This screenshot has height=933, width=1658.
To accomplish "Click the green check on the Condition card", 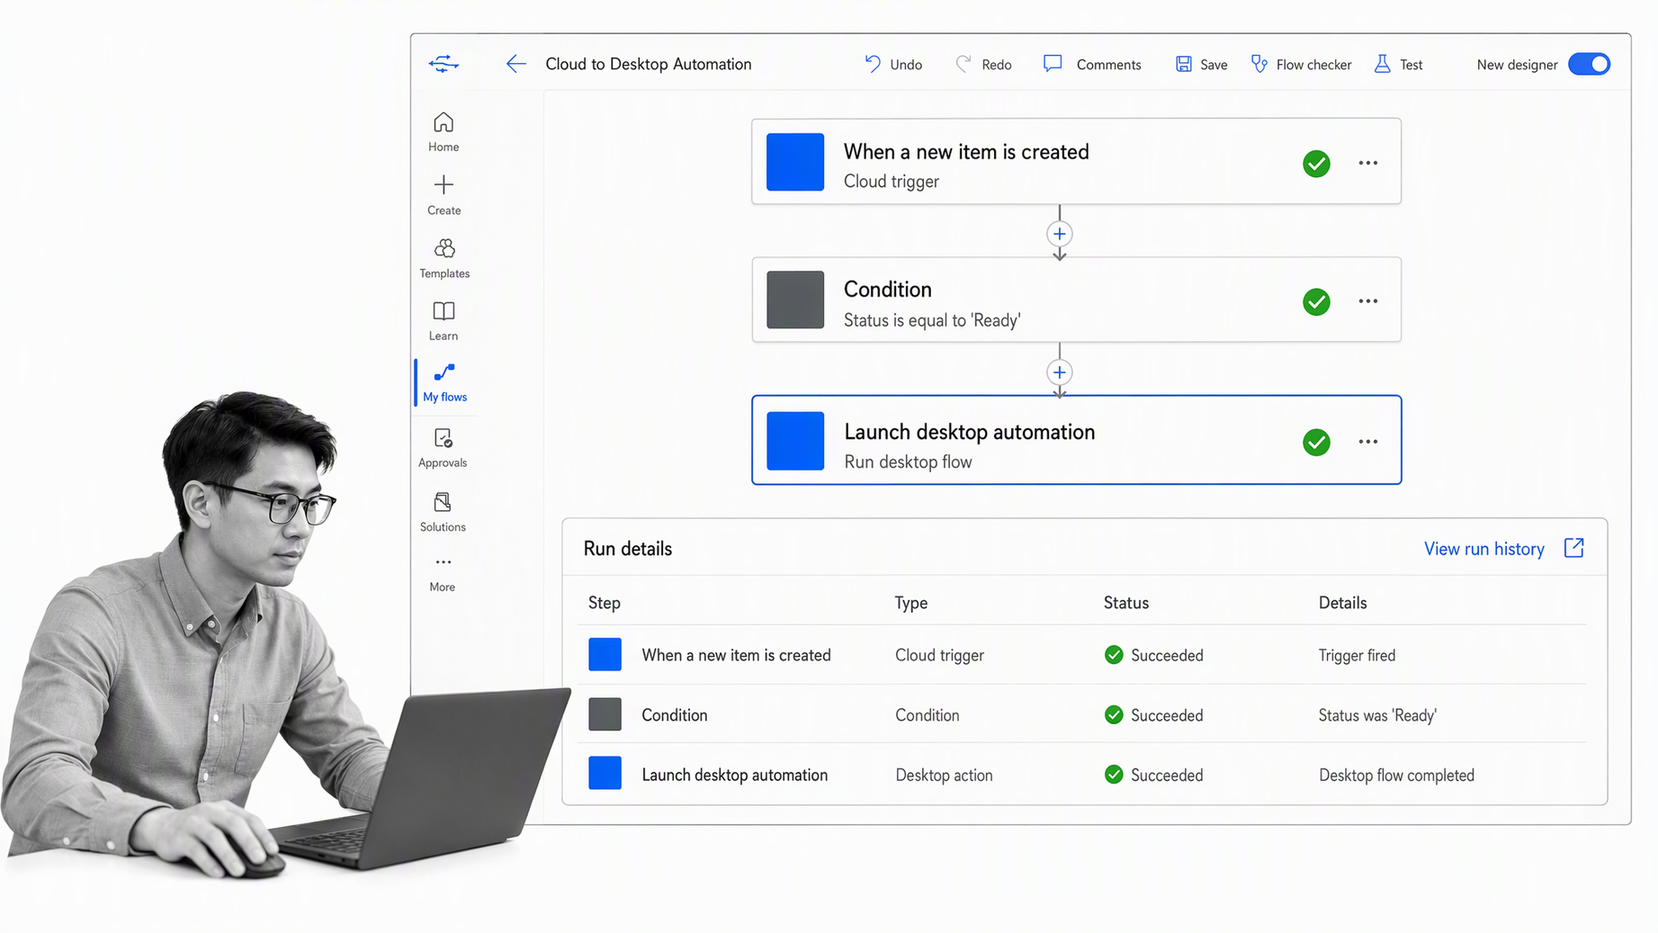I will click(1316, 301).
